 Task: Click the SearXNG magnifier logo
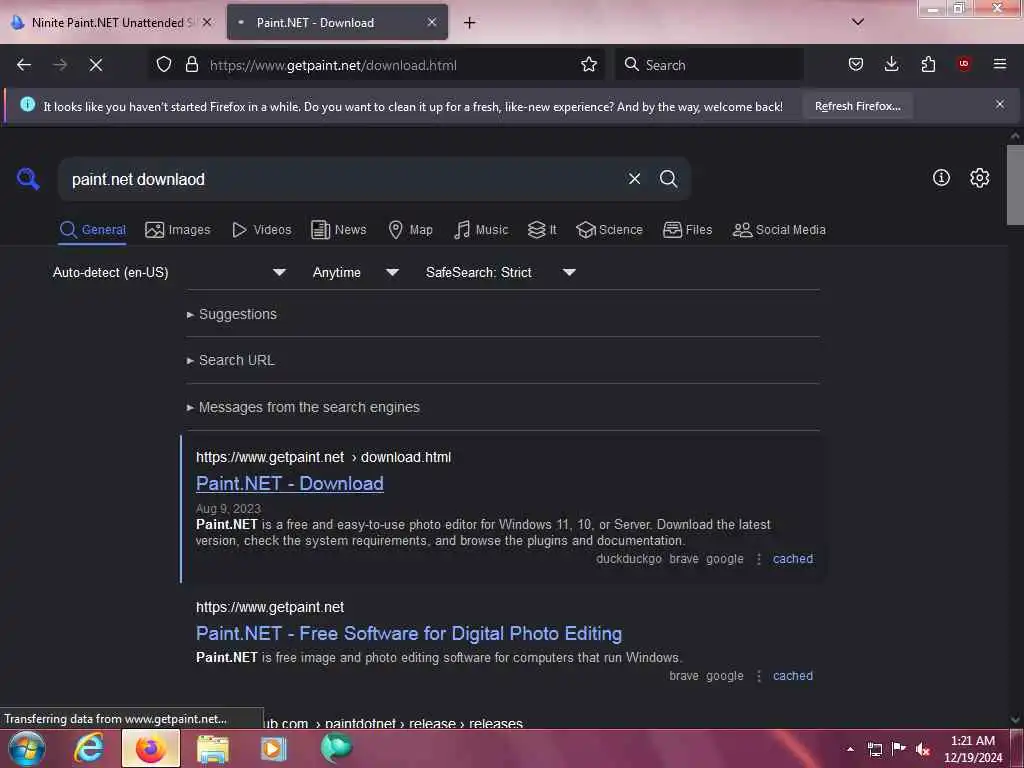[28, 178]
